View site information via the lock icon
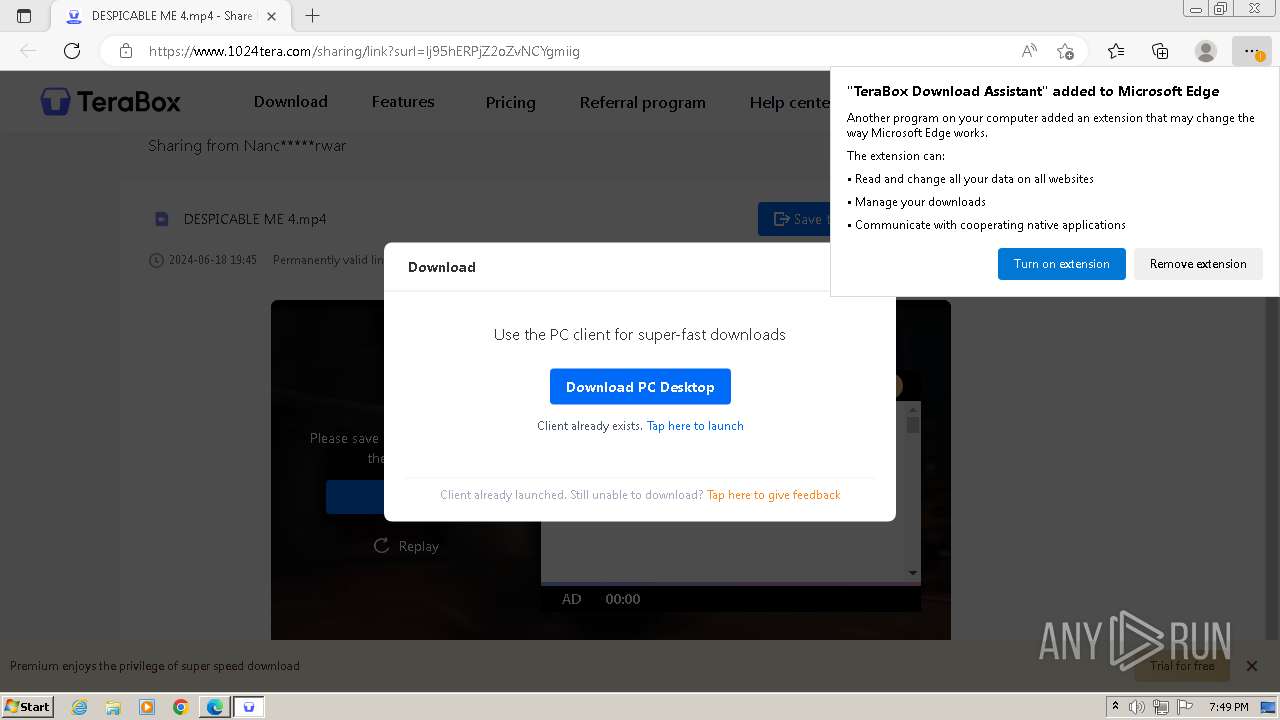The image size is (1280, 720). (126, 51)
